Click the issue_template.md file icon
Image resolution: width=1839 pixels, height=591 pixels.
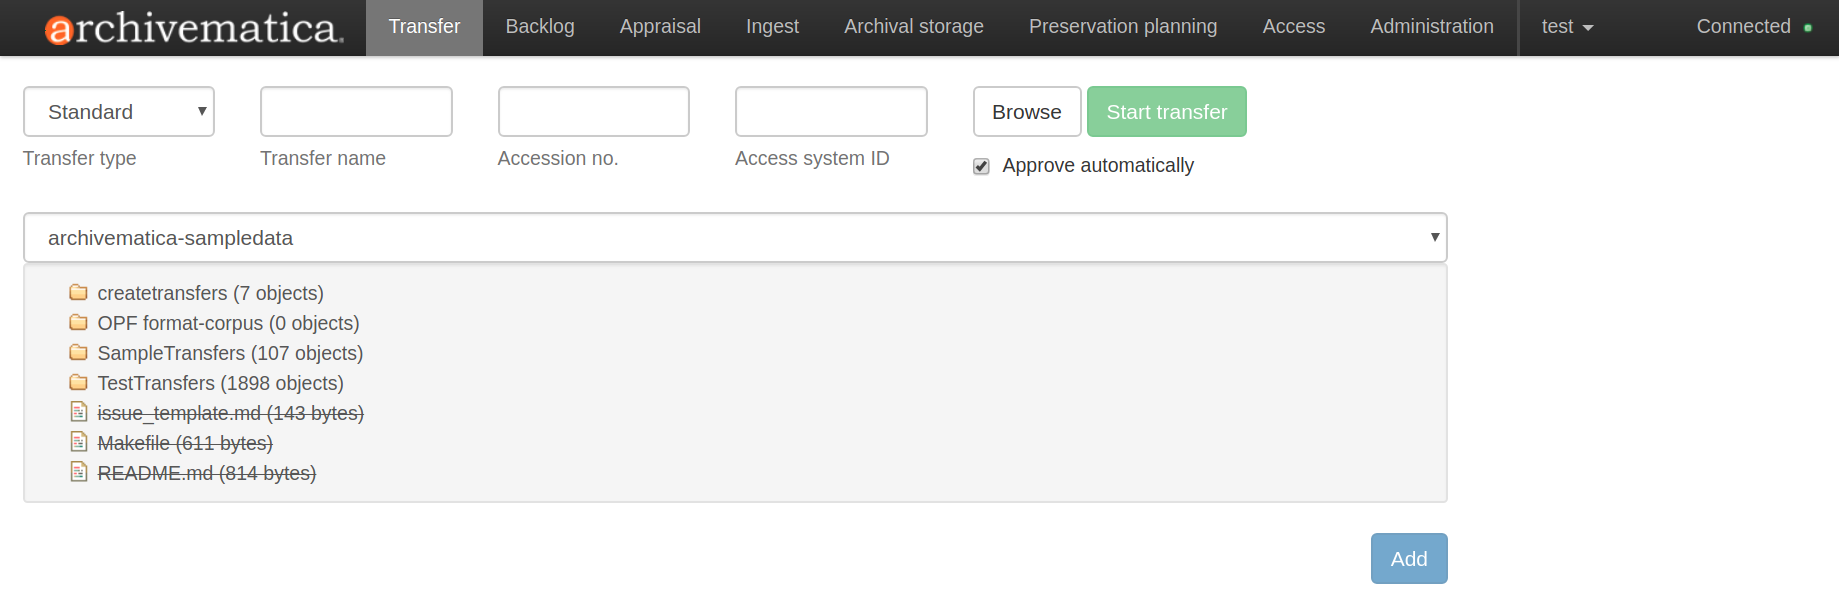point(79,412)
